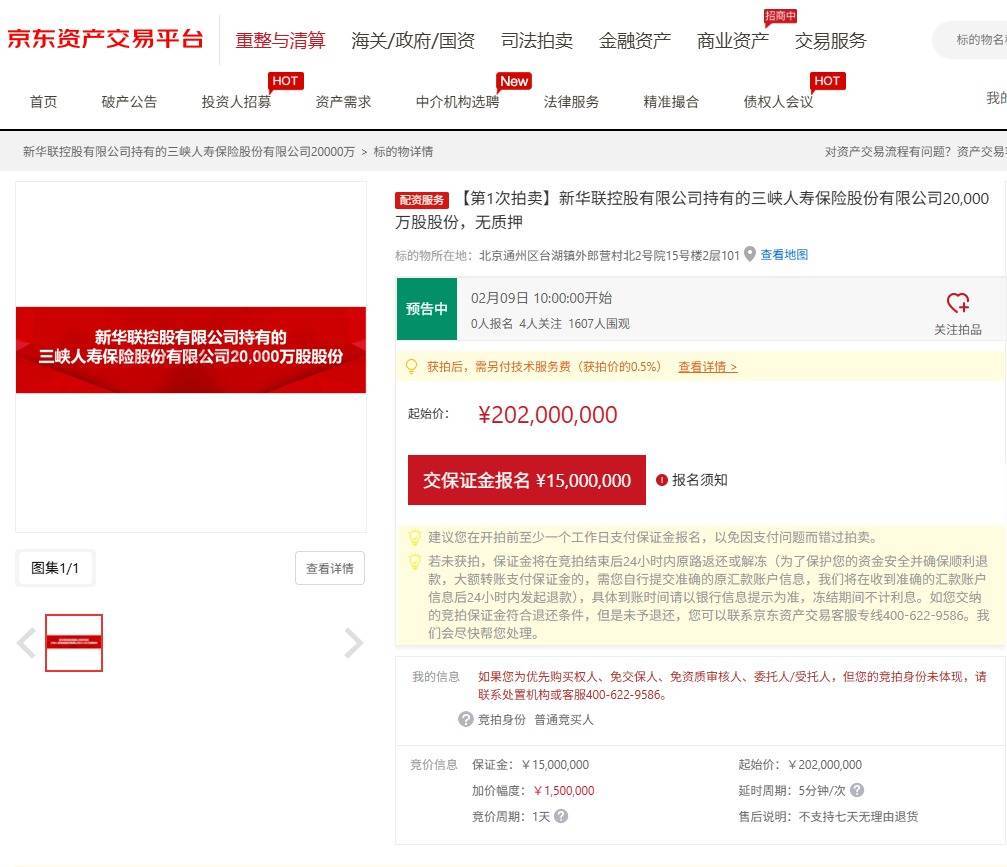Click the question mark beside 竞拍身份
1007x867 pixels.
[x=465, y=719]
